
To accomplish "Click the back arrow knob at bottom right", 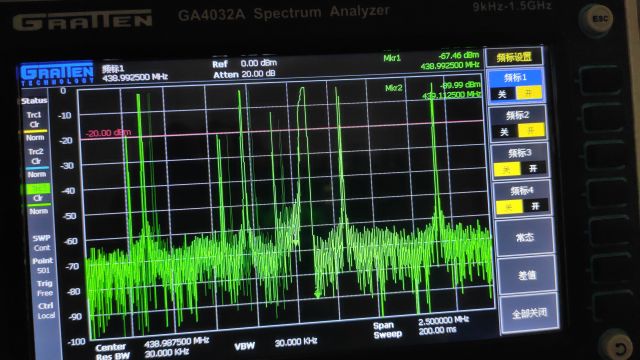I will point(617,346).
